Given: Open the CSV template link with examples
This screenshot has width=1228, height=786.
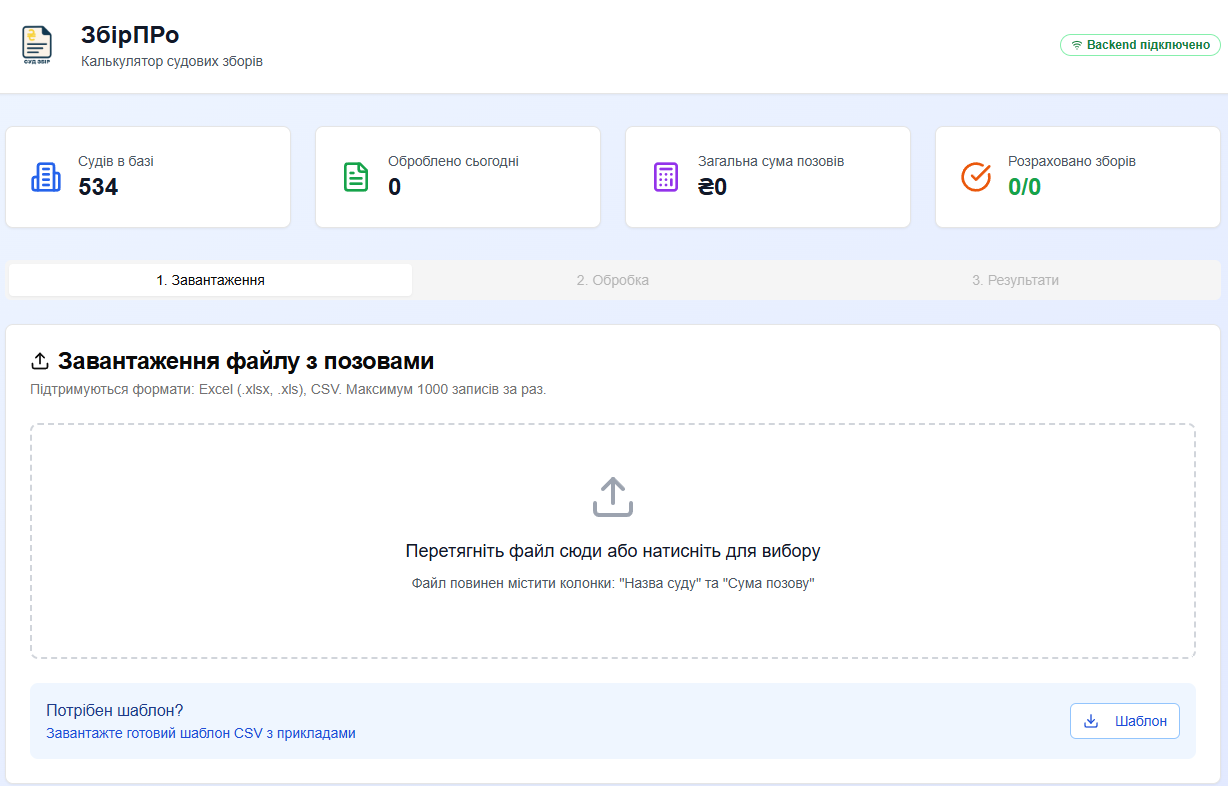Looking at the screenshot, I should pyautogui.click(x=199, y=733).
